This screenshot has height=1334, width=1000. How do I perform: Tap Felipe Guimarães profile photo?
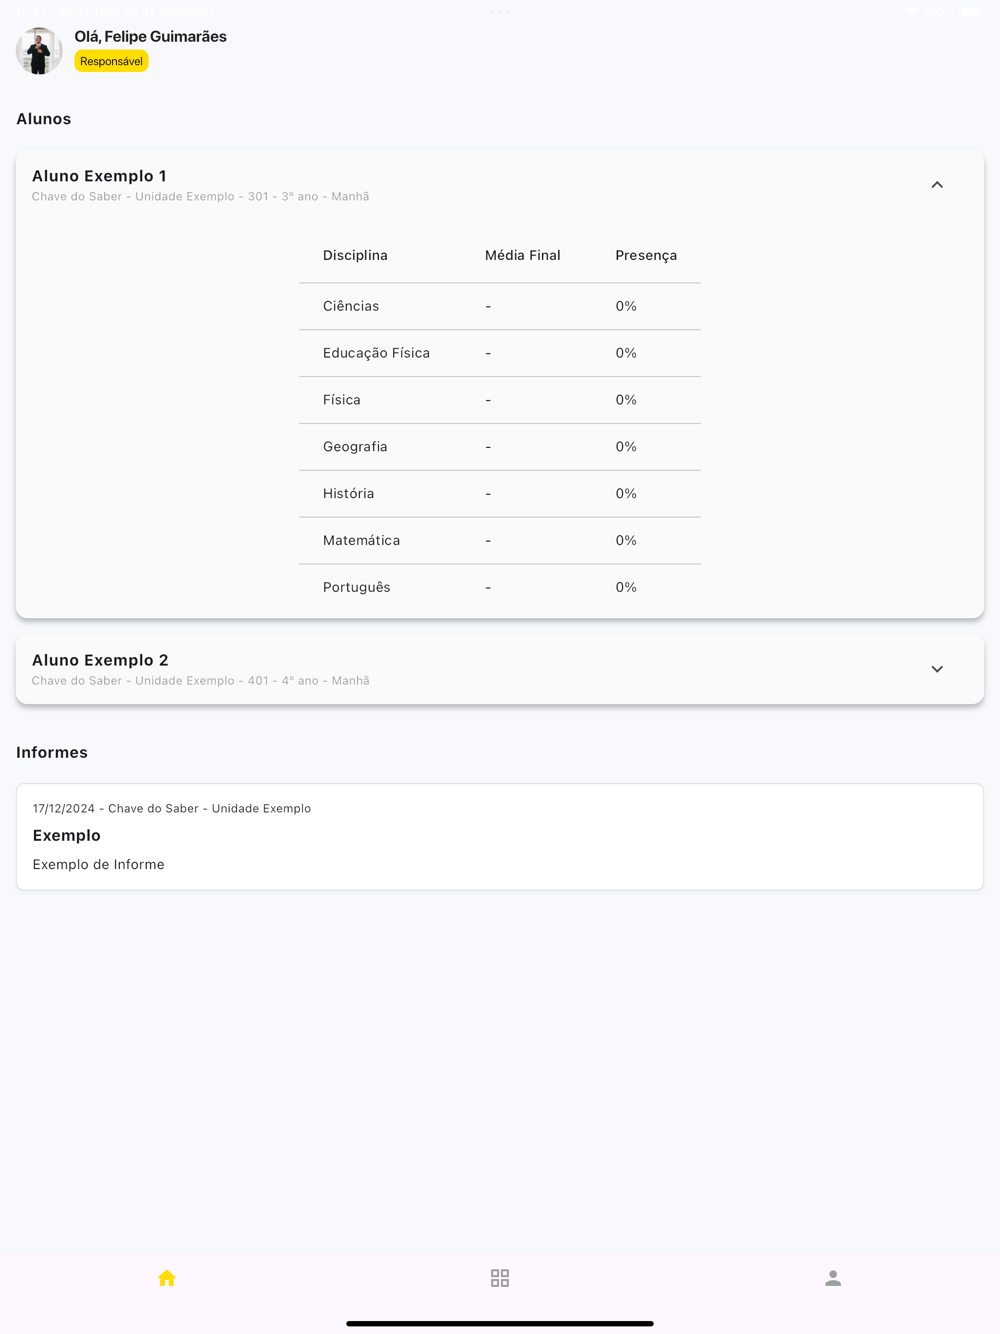tap(39, 51)
